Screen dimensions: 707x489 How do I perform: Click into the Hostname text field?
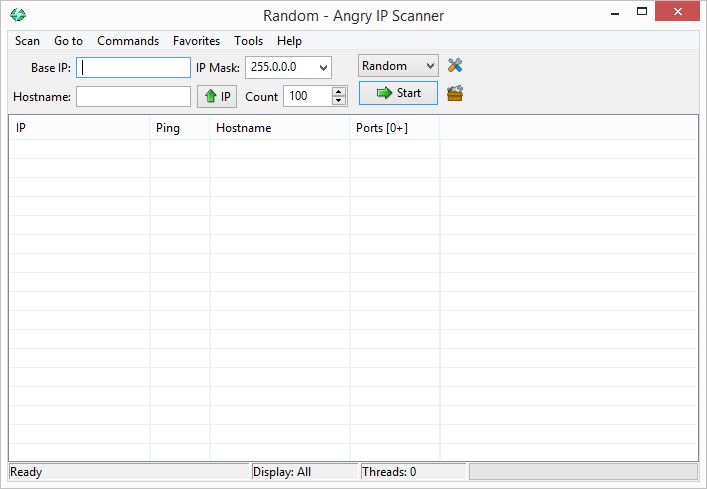pos(133,96)
